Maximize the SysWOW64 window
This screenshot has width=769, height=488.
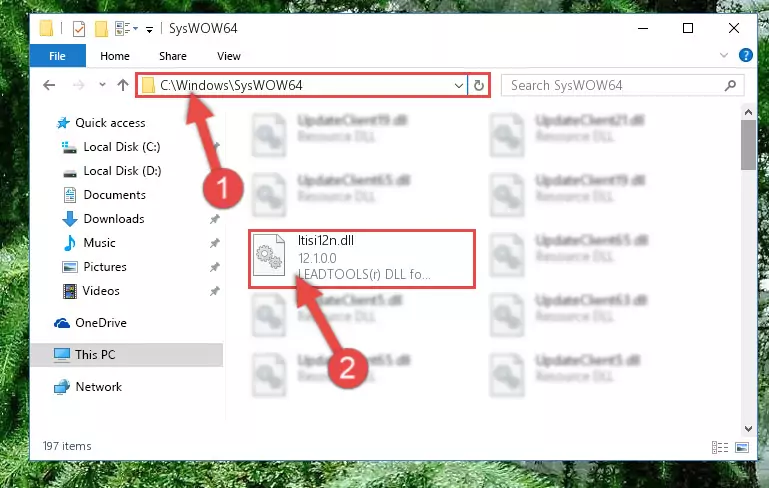[688, 28]
